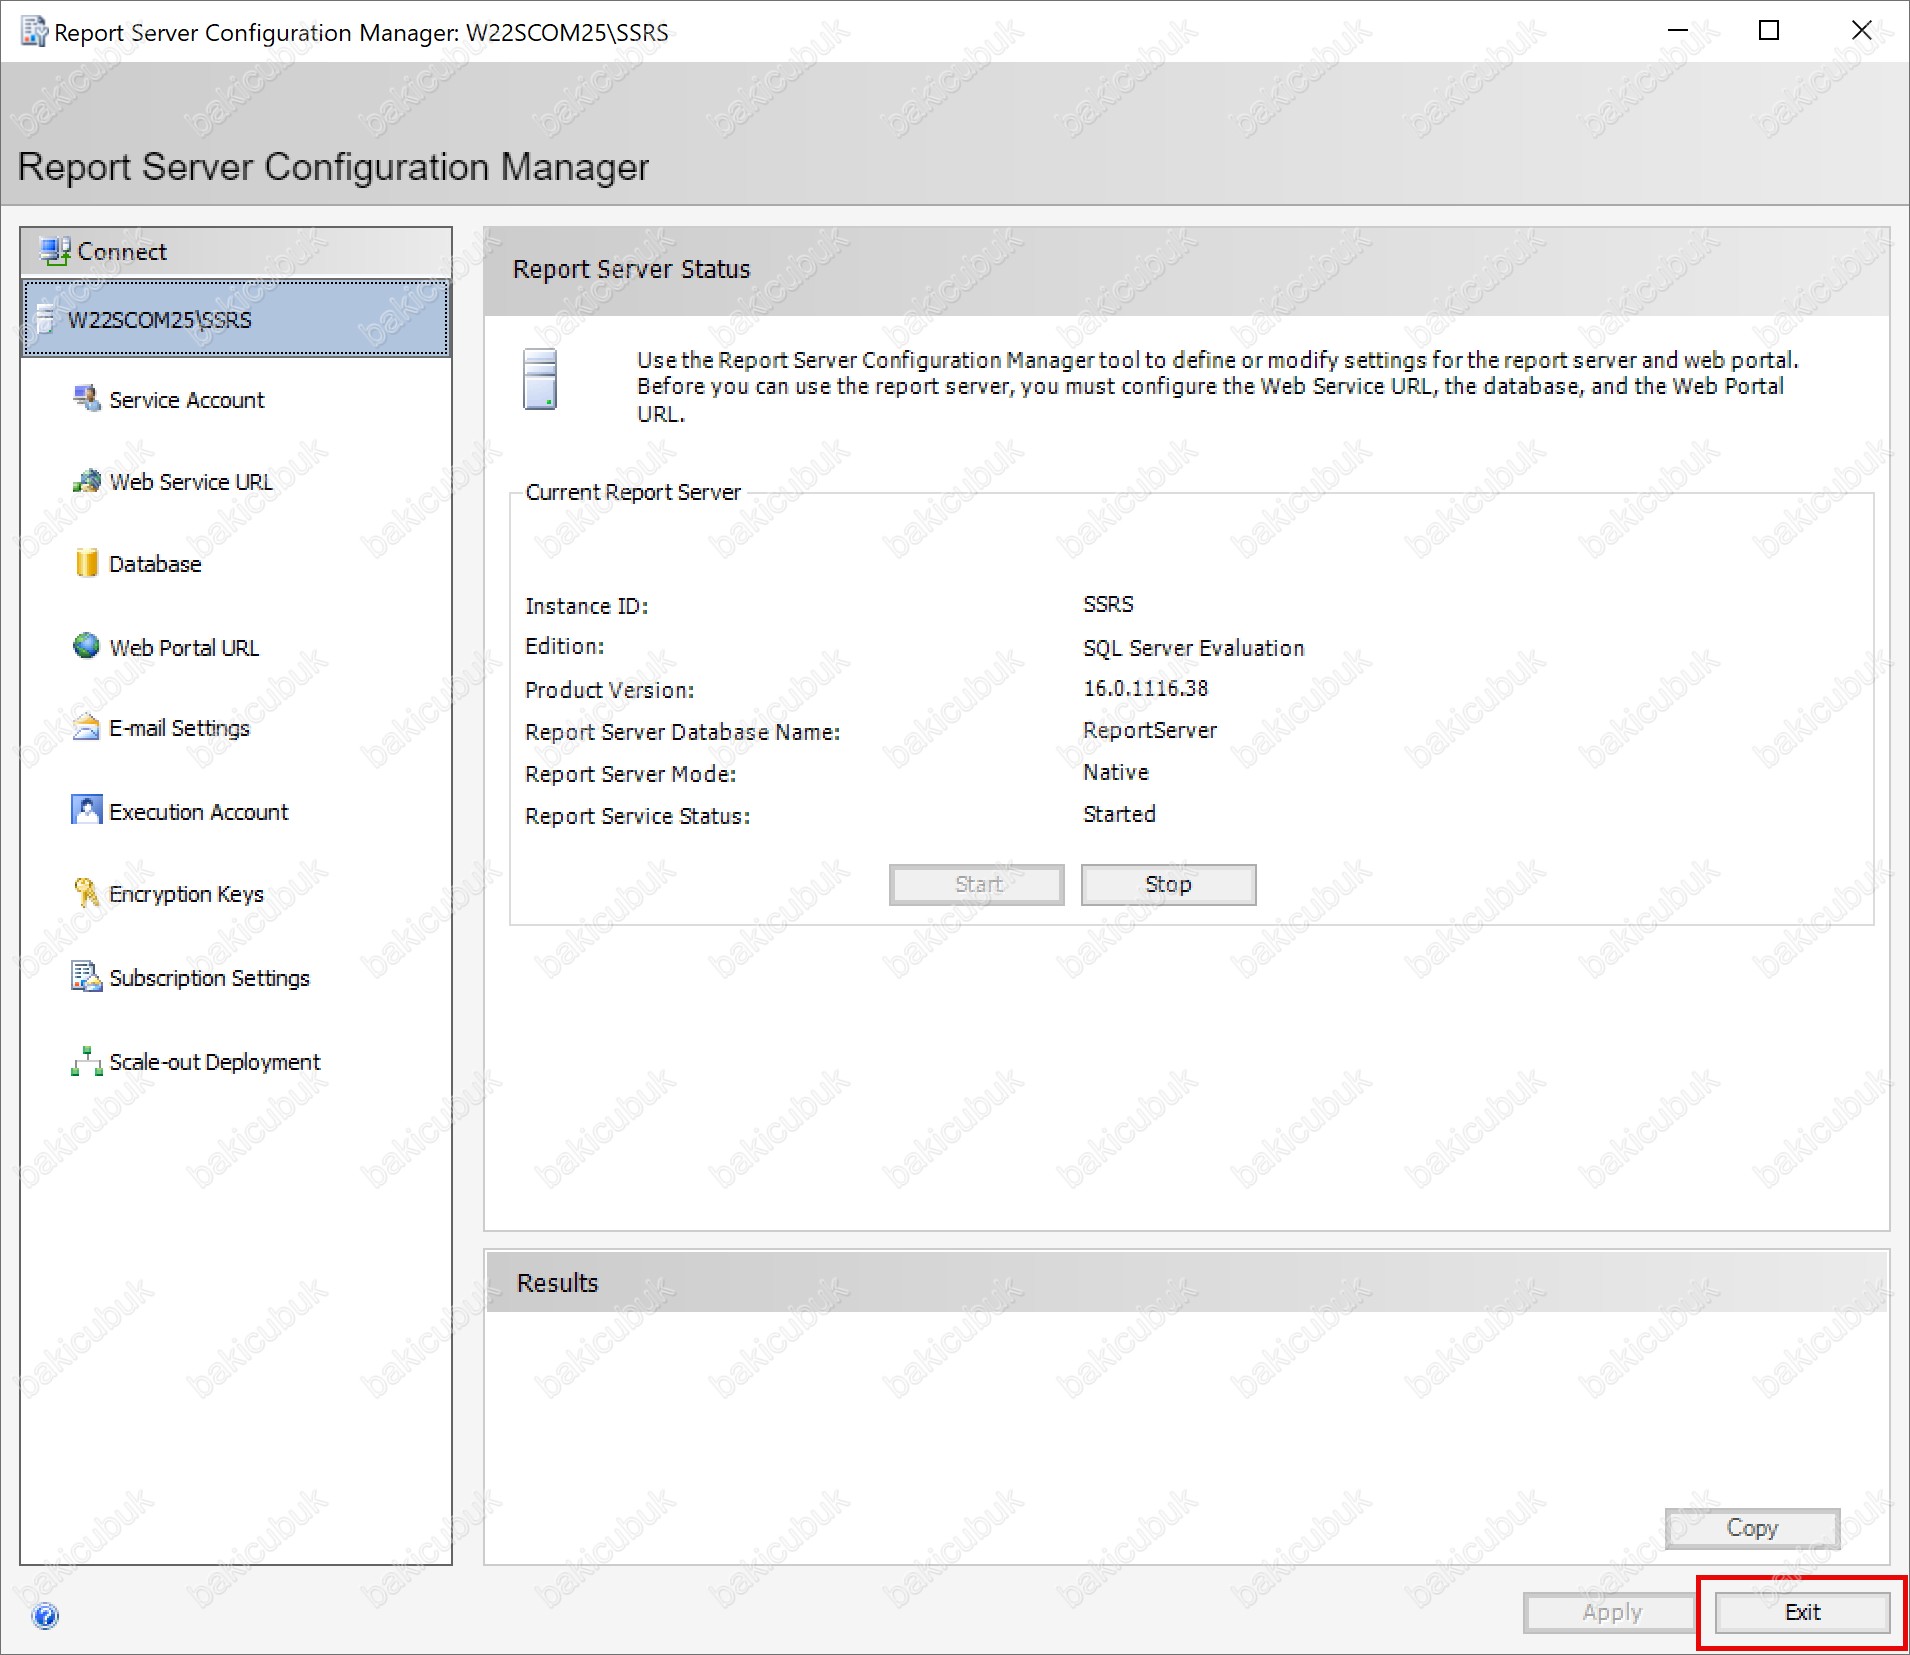Click the app icon in title bar
Viewport: 1910px width, 1655px height.
click(x=34, y=32)
